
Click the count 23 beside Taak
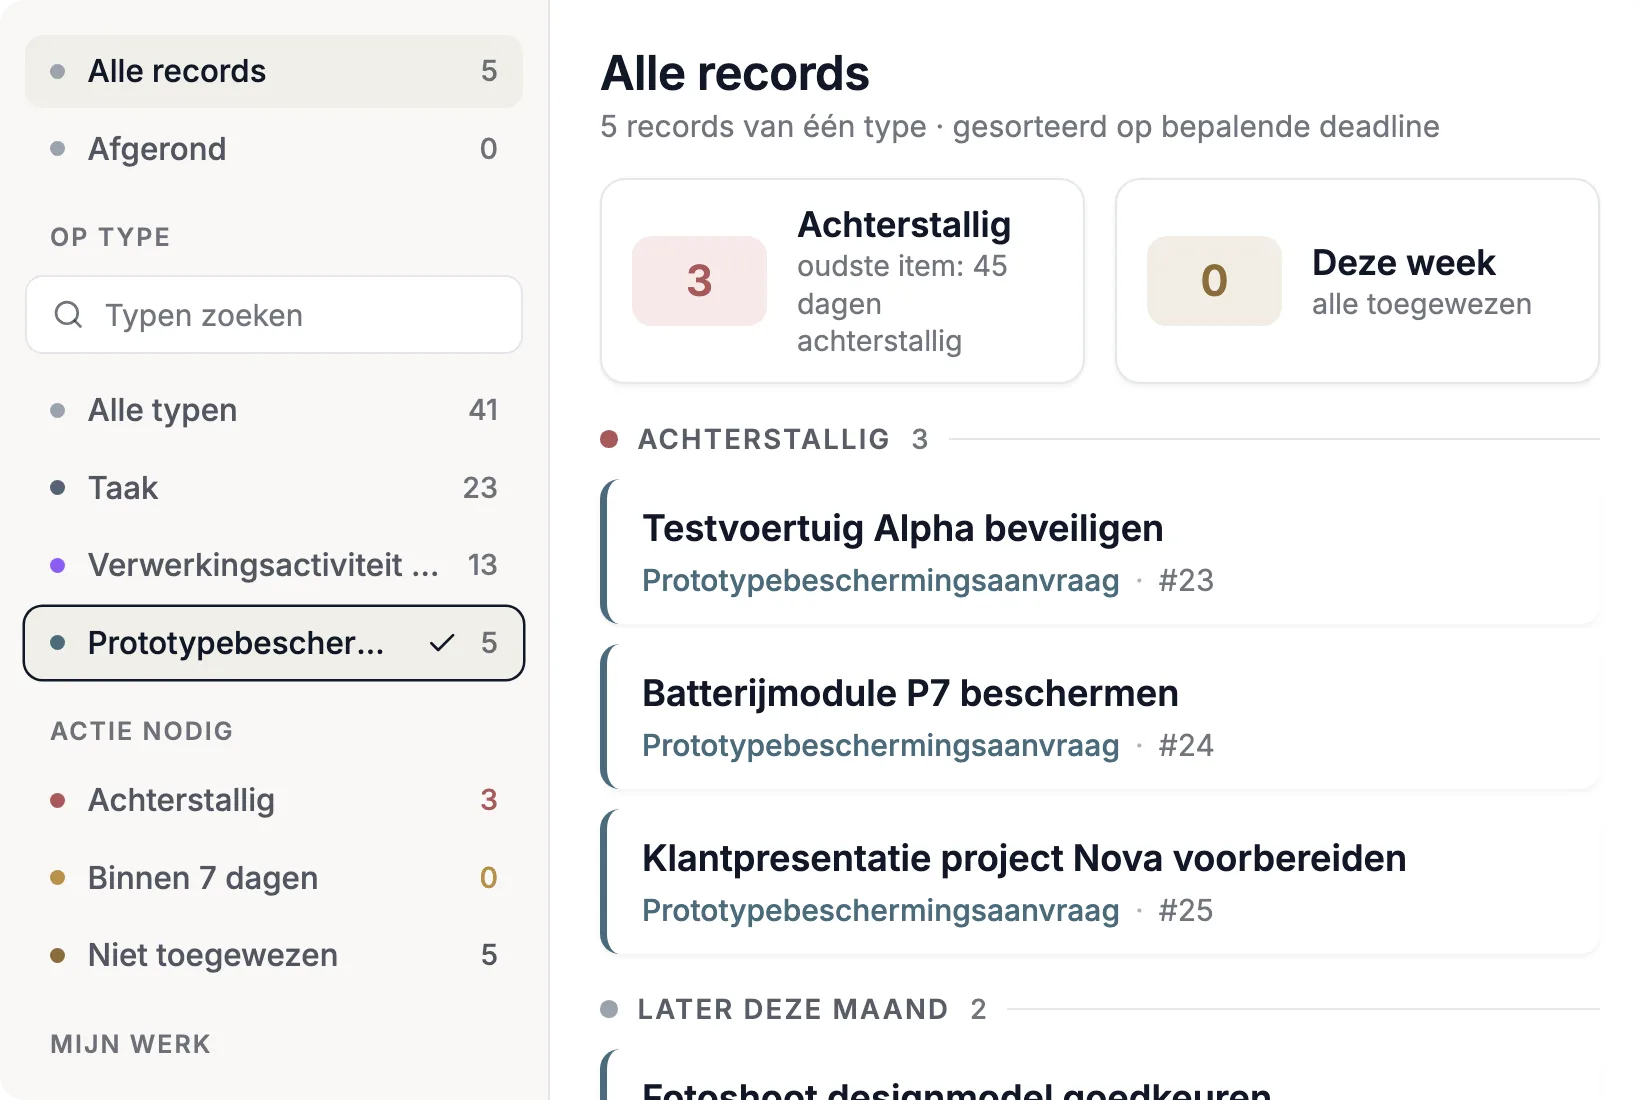[480, 488]
